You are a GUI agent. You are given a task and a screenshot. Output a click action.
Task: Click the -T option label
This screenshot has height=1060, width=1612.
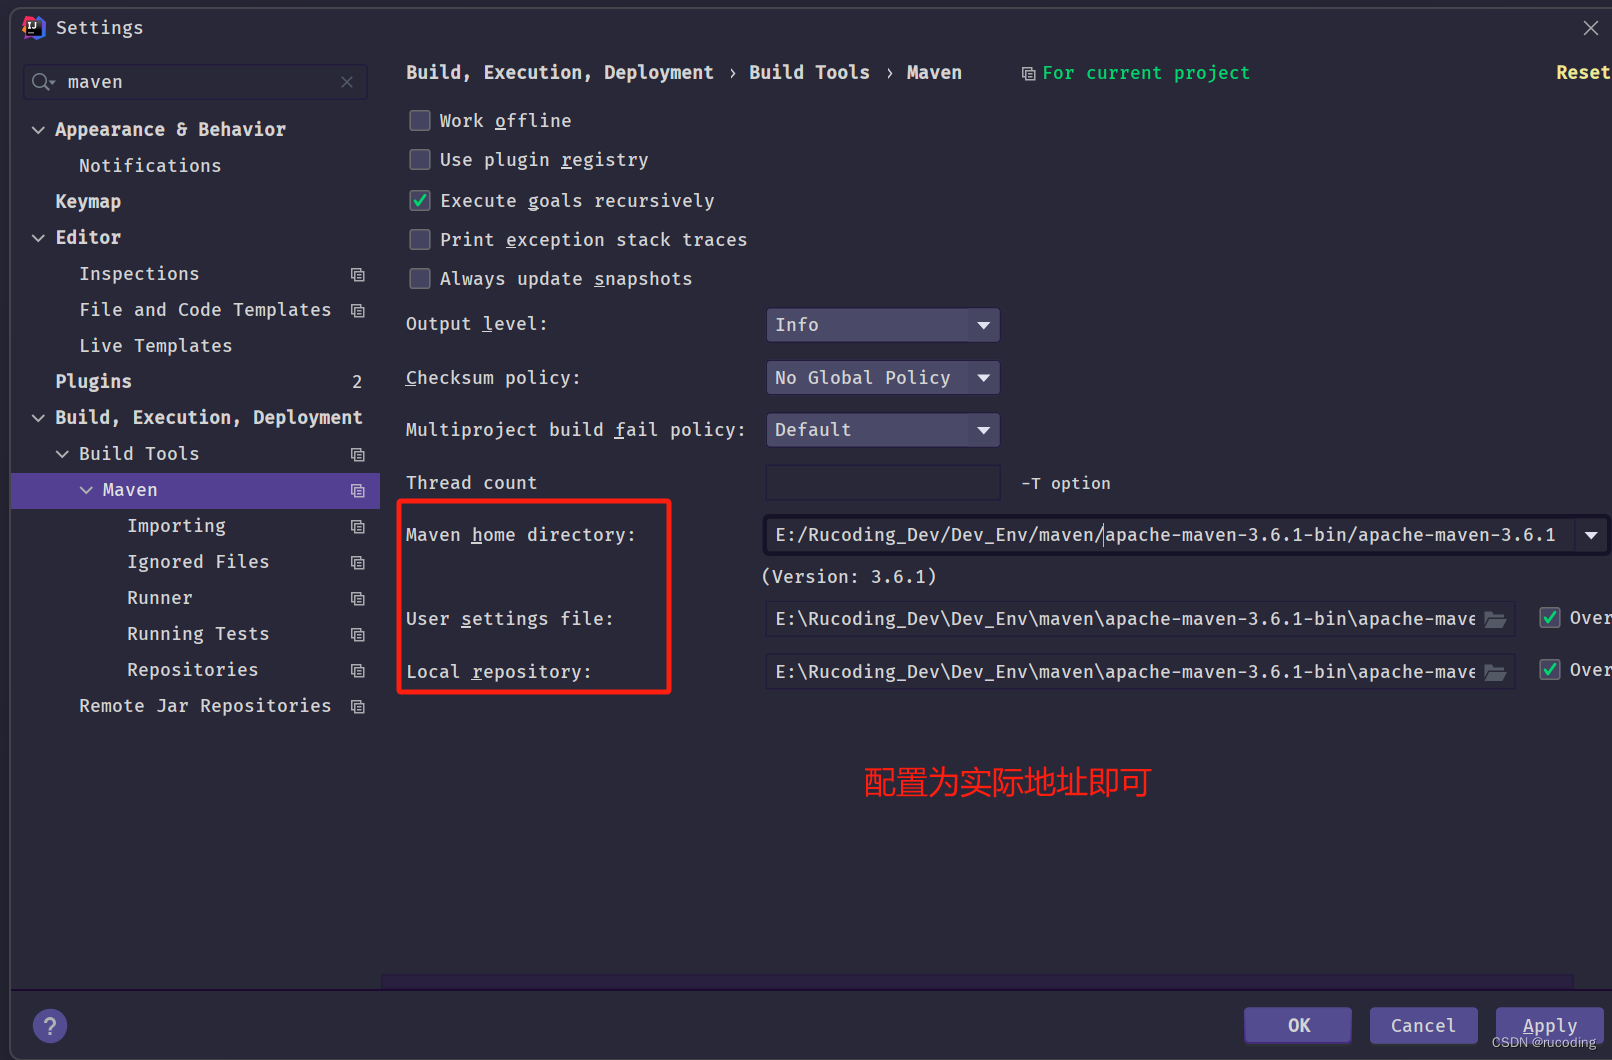pos(1066,483)
